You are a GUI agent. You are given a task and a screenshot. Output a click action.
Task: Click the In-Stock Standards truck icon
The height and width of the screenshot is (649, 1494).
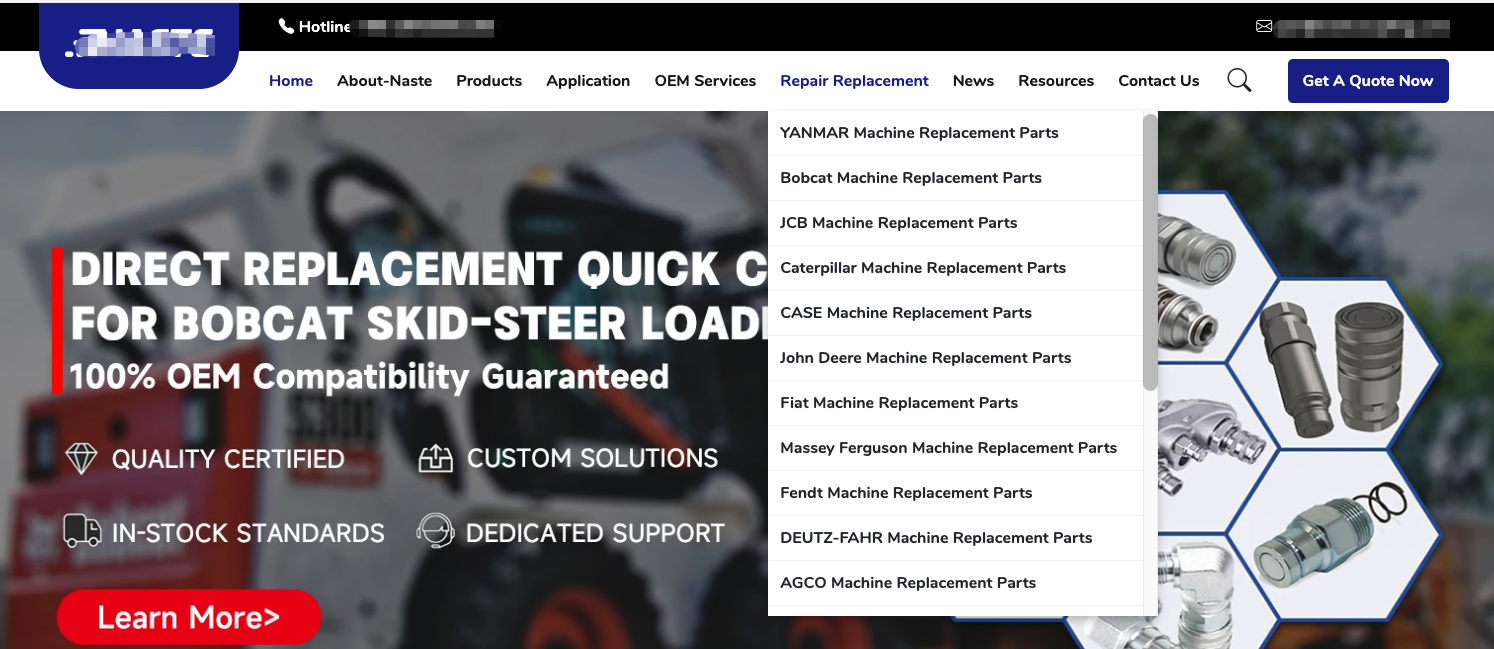click(82, 532)
